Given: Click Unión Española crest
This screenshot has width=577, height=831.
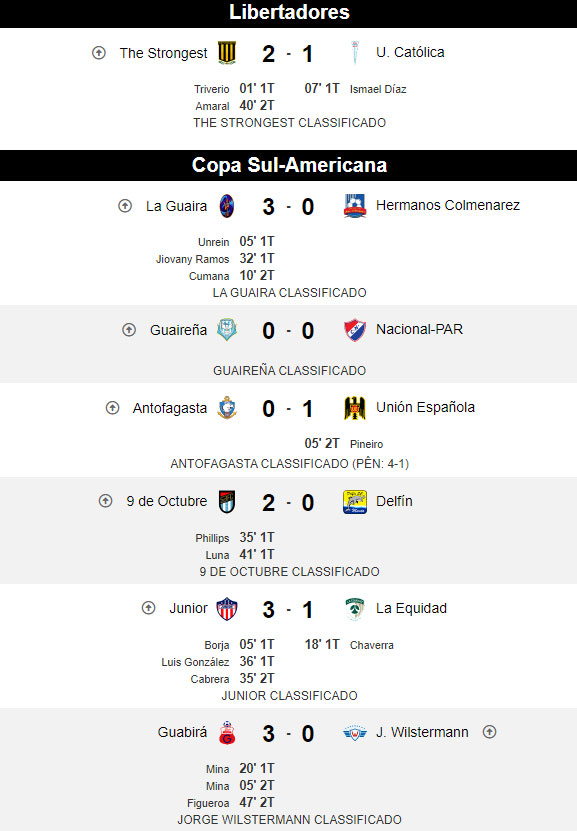Looking at the screenshot, I should click(x=355, y=408).
